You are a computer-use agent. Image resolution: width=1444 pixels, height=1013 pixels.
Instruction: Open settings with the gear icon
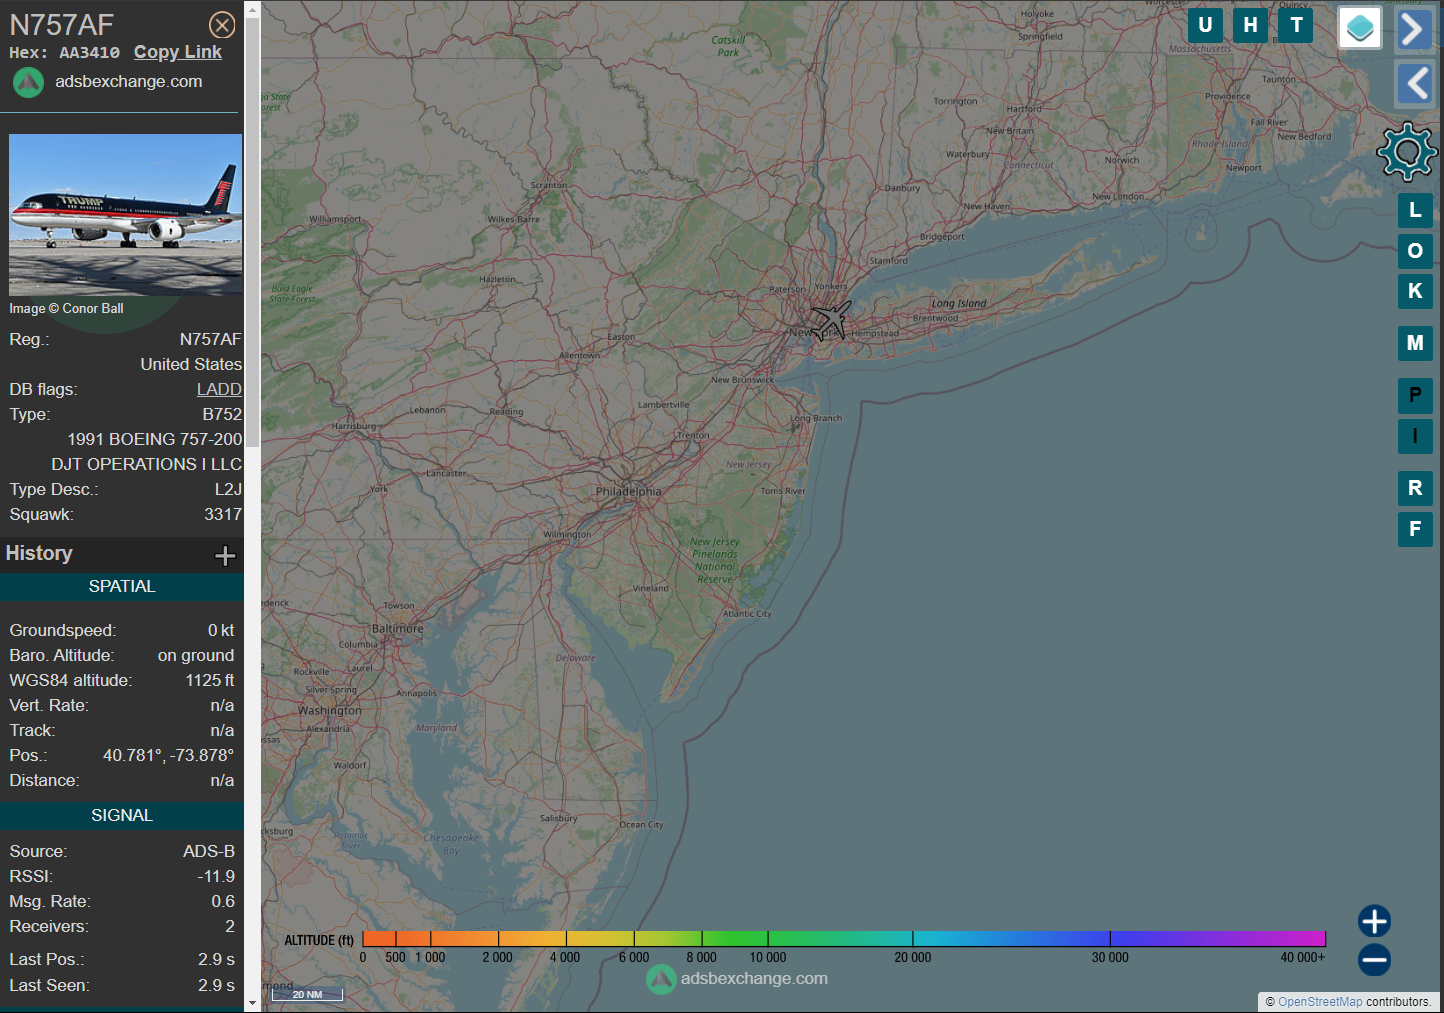coord(1407,152)
